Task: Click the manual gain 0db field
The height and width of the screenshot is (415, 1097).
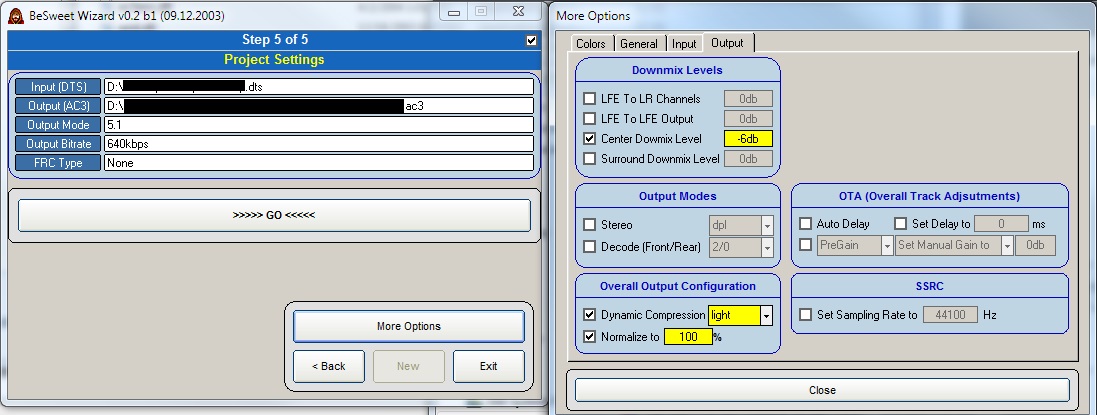Action: click(x=1035, y=246)
